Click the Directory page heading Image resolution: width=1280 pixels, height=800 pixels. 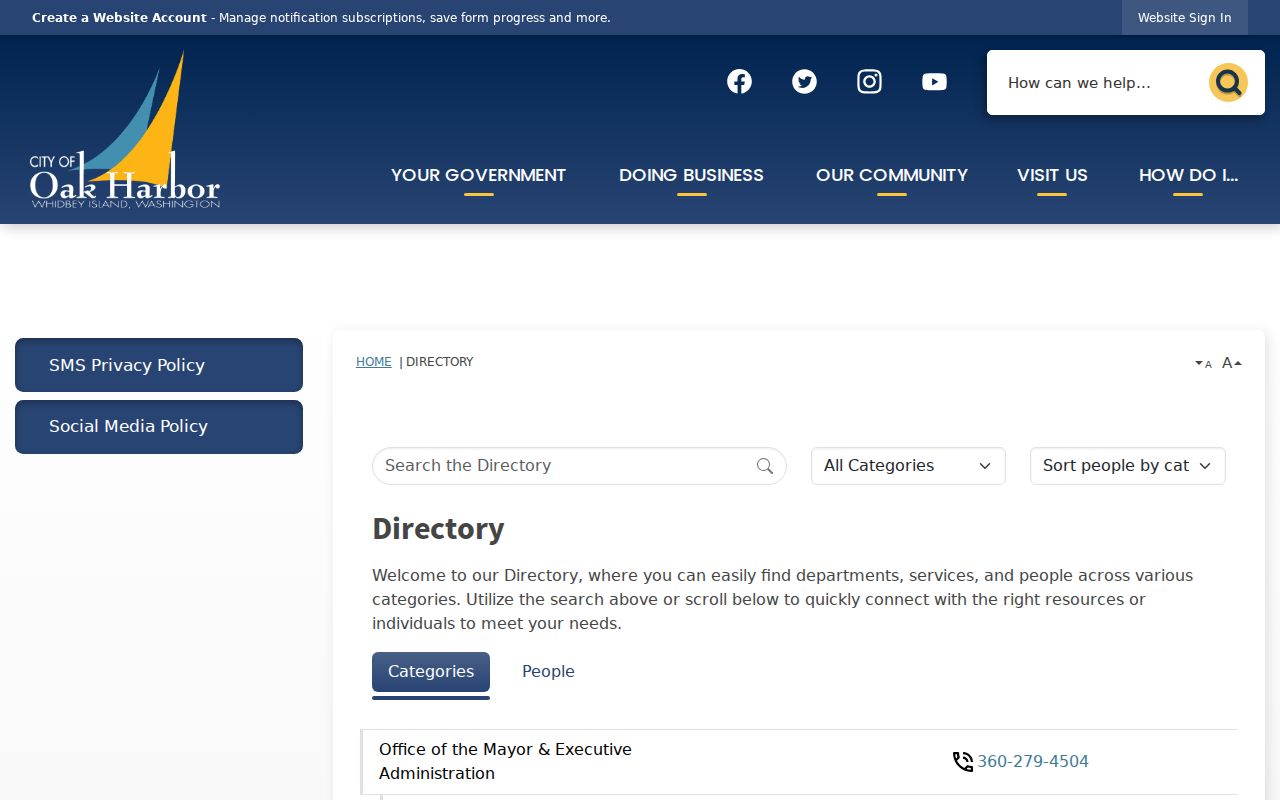point(438,529)
